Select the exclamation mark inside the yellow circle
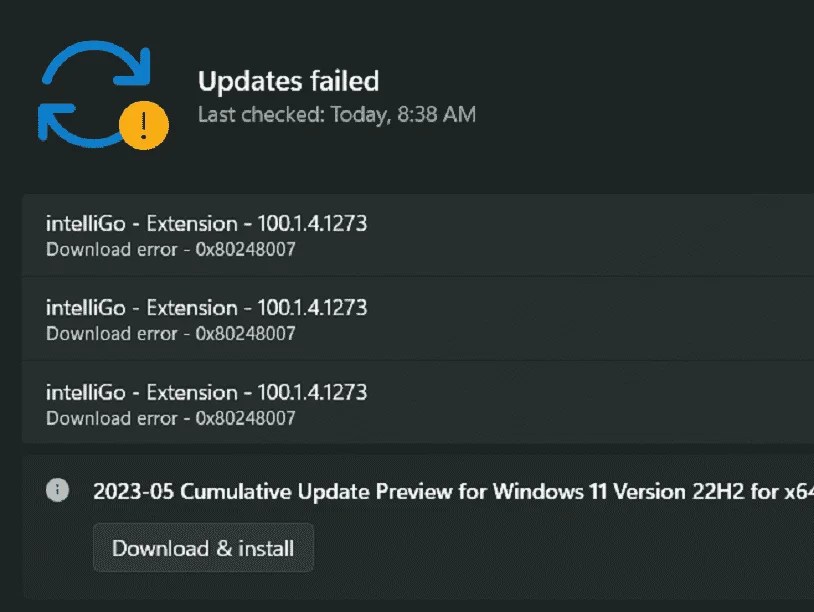This screenshot has height=612, width=814. pos(141,122)
